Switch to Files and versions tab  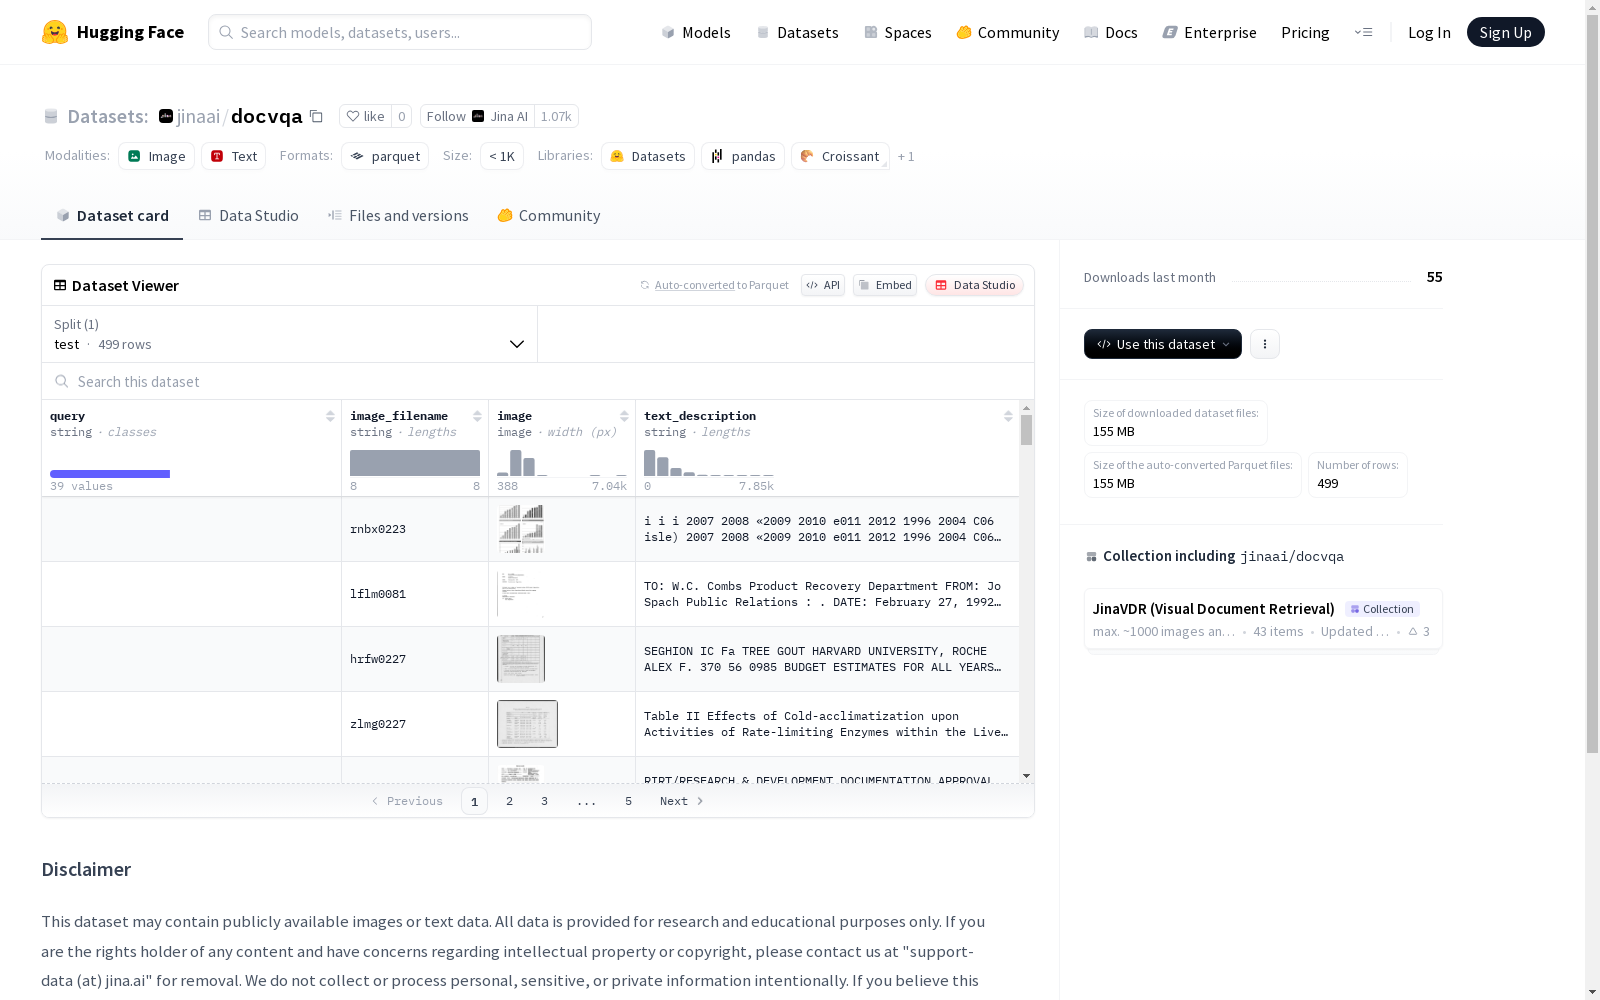pos(398,216)
